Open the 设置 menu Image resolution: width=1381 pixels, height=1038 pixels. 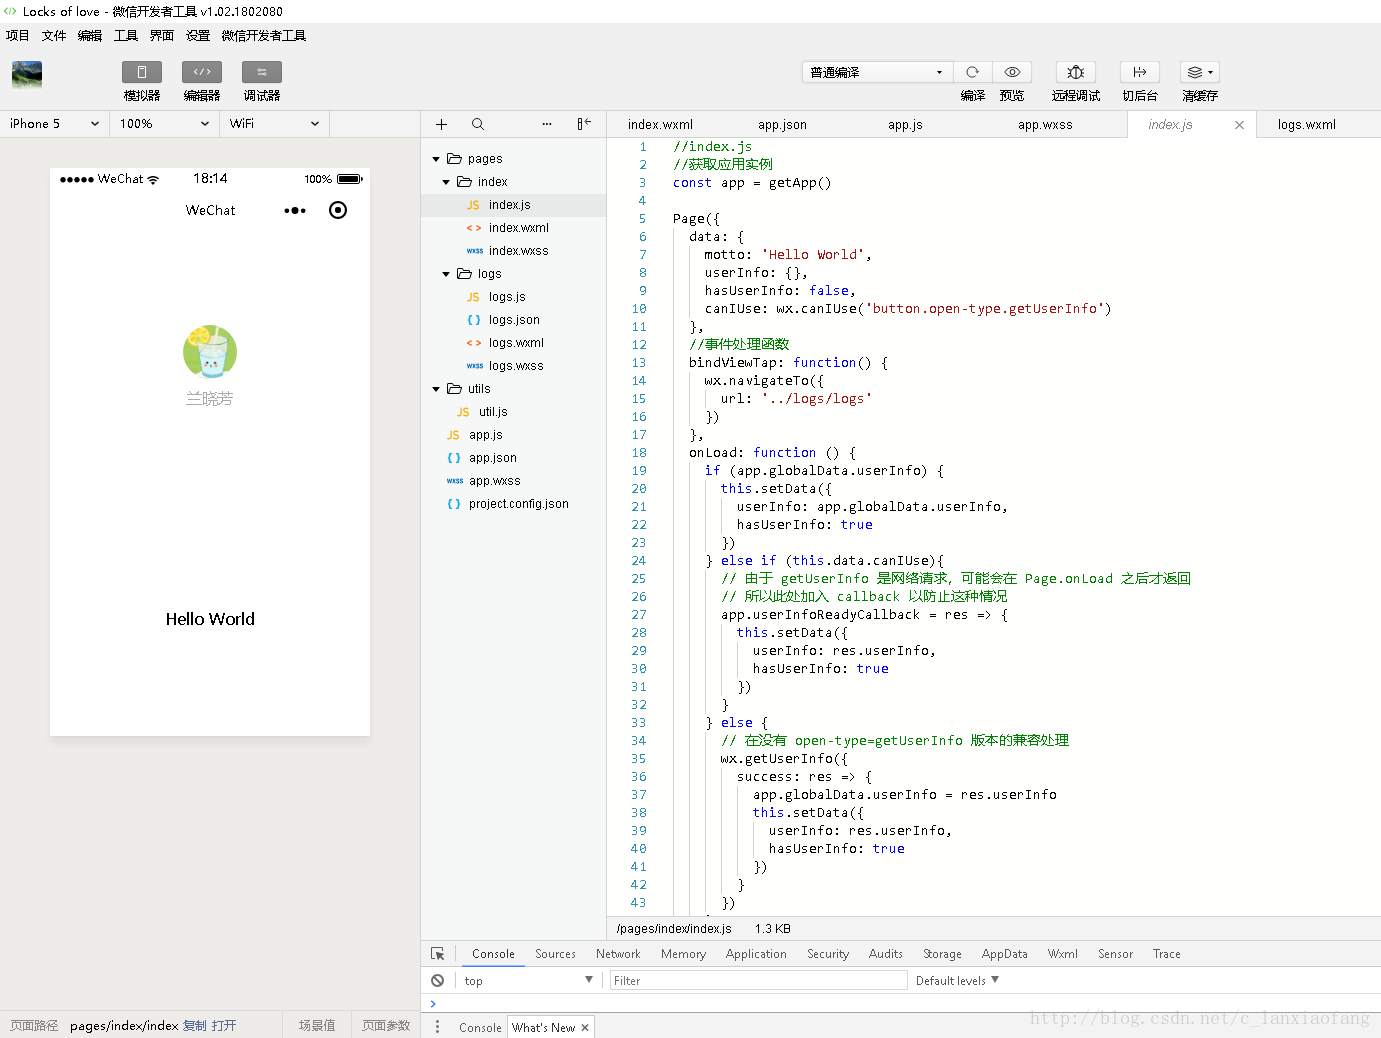(198, 36)
